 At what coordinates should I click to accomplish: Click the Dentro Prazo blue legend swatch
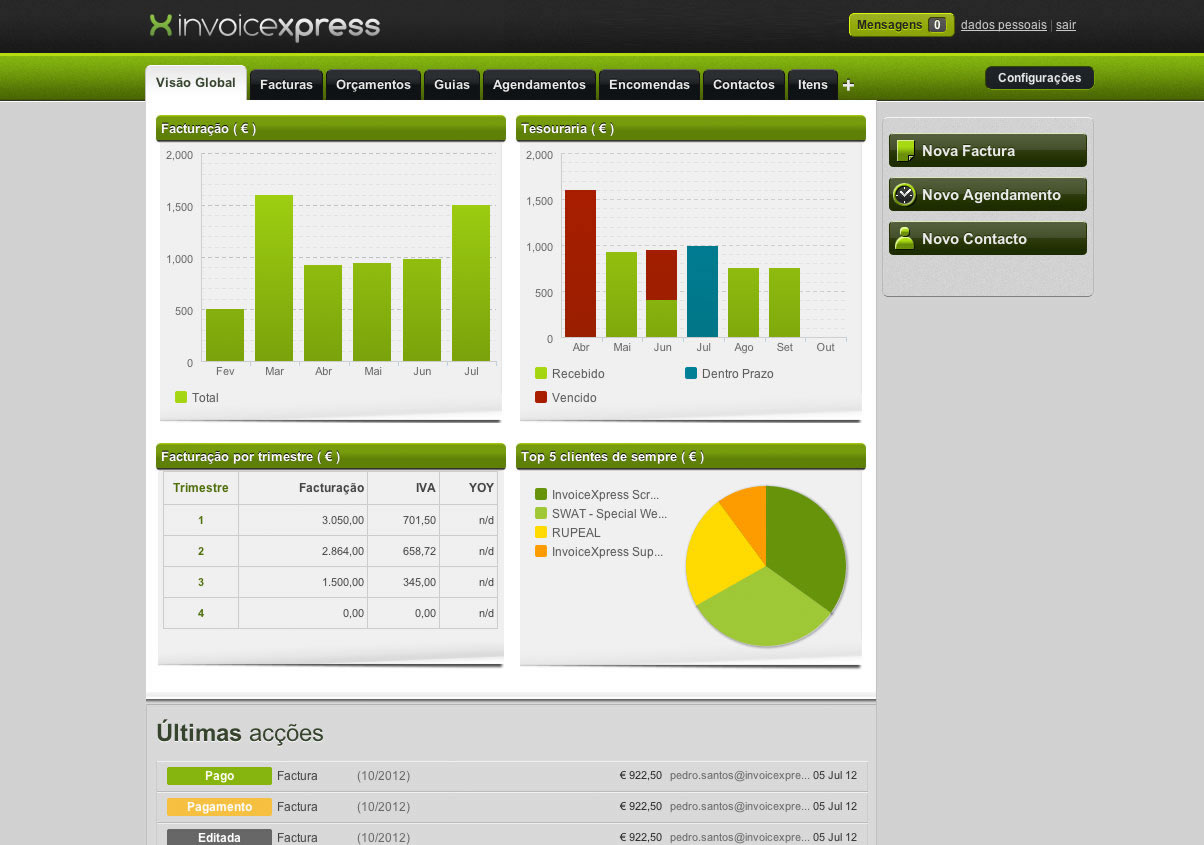coord(691,374)
